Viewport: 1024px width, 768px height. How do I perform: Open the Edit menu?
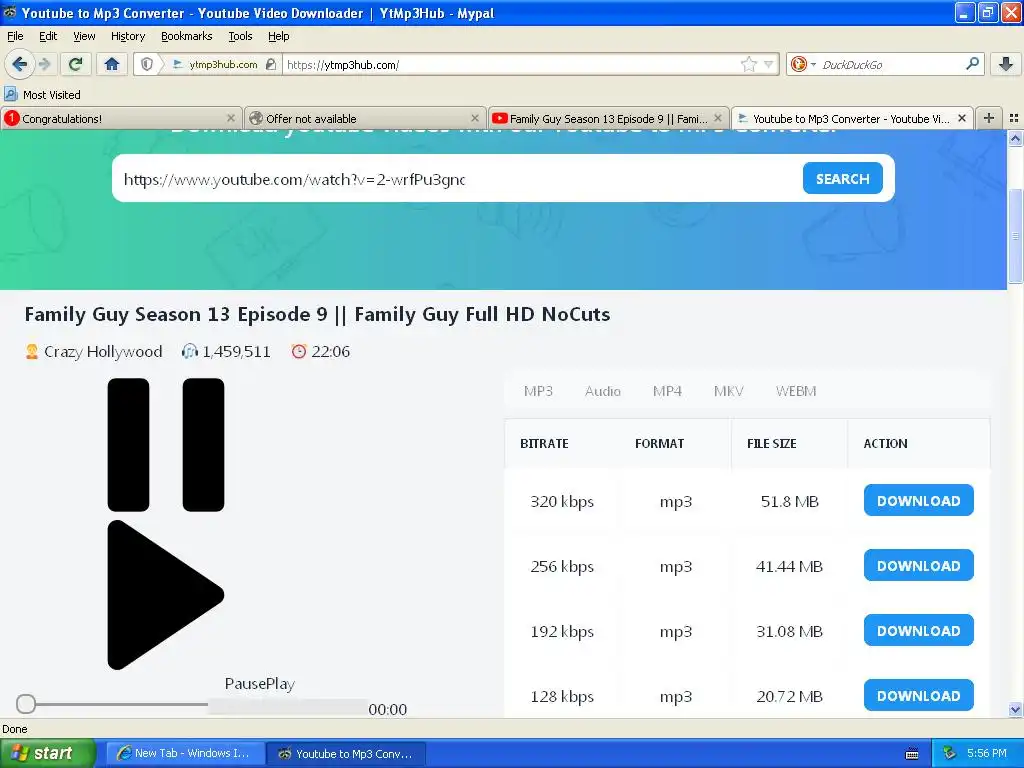48,36
